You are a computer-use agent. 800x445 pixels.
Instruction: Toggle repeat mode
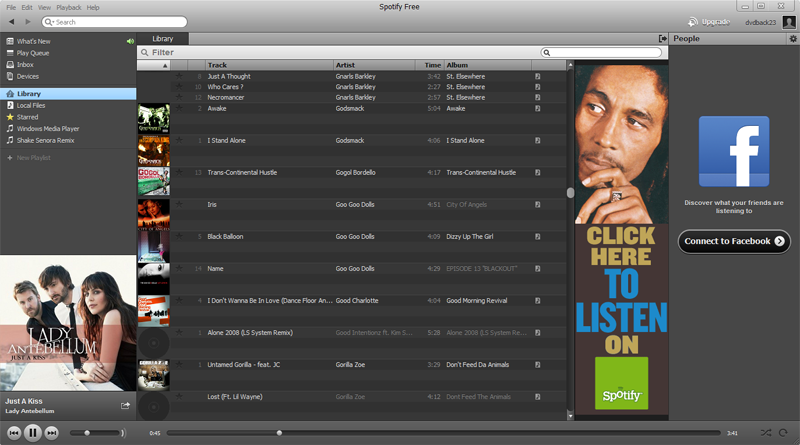click(783, 433)
